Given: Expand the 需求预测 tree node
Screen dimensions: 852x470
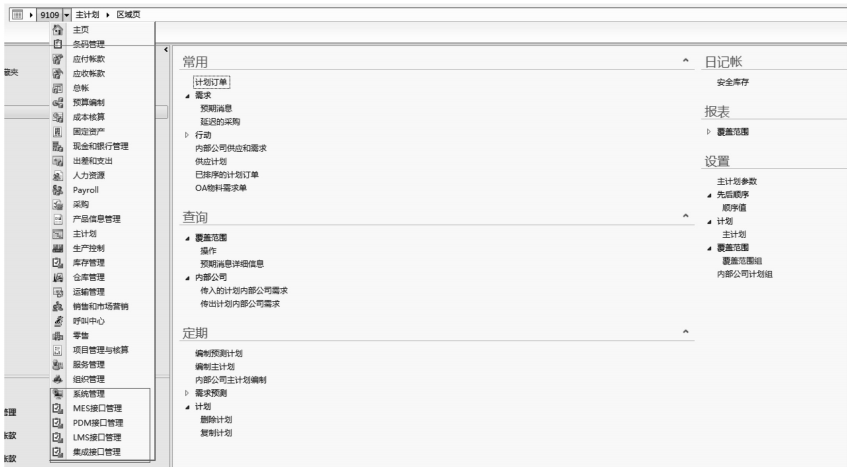Looking at the screenshot, I should coord(187,393).
